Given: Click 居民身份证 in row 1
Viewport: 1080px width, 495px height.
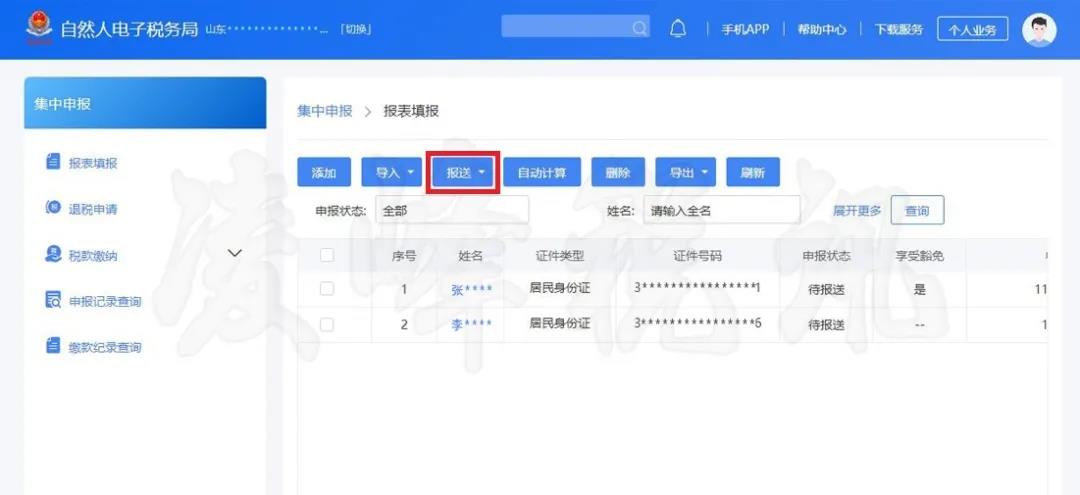Looking at the screenshot, I should point(559,288).
